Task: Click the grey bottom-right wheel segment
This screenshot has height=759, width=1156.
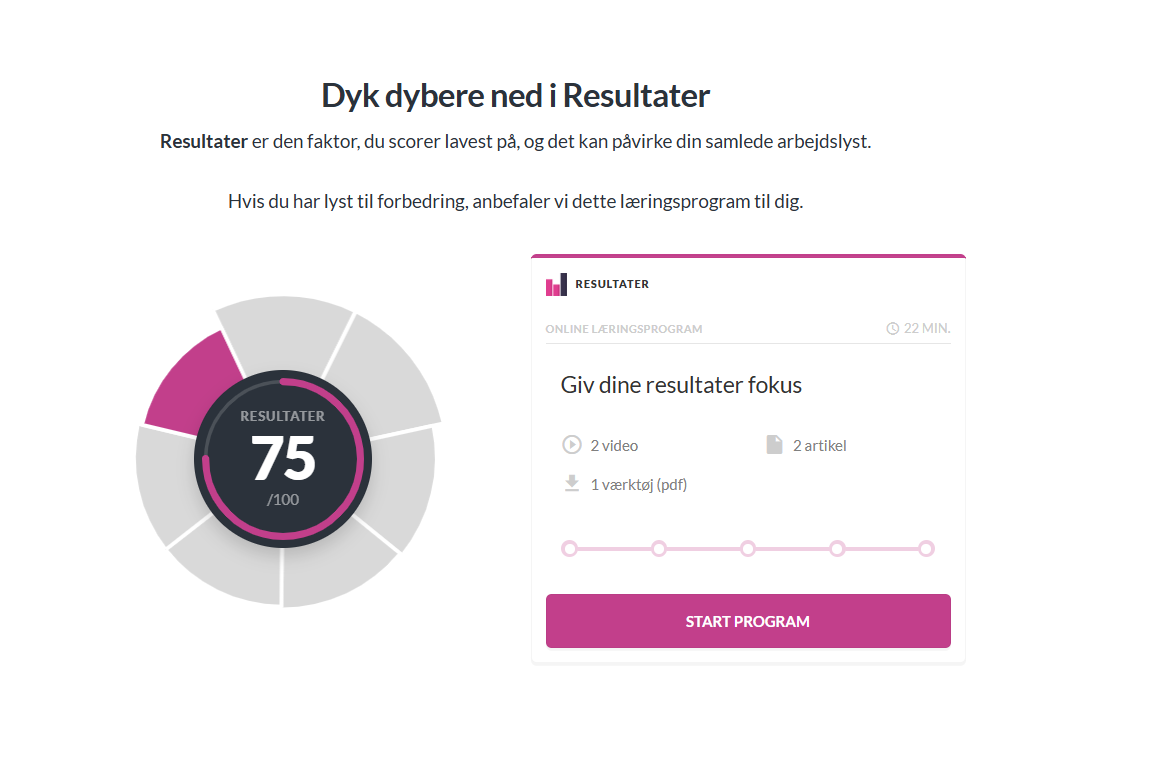Action: 335,567
